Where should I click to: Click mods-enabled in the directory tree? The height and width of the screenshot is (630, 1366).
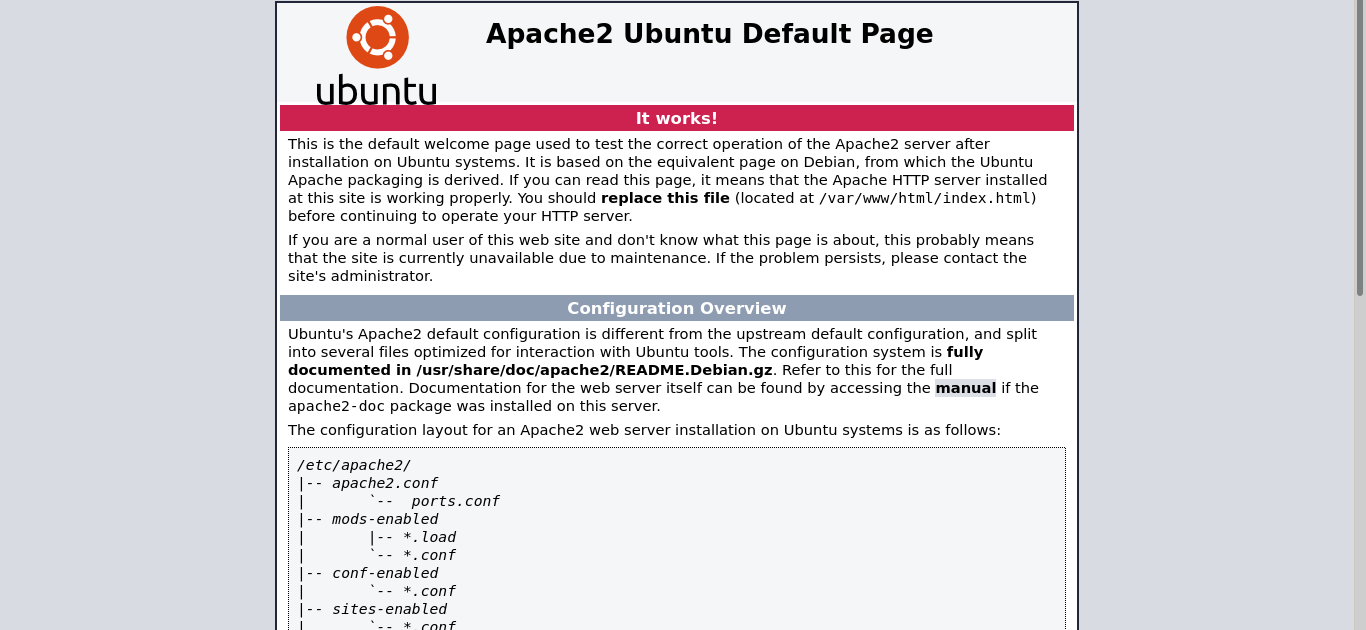(385, 519)
